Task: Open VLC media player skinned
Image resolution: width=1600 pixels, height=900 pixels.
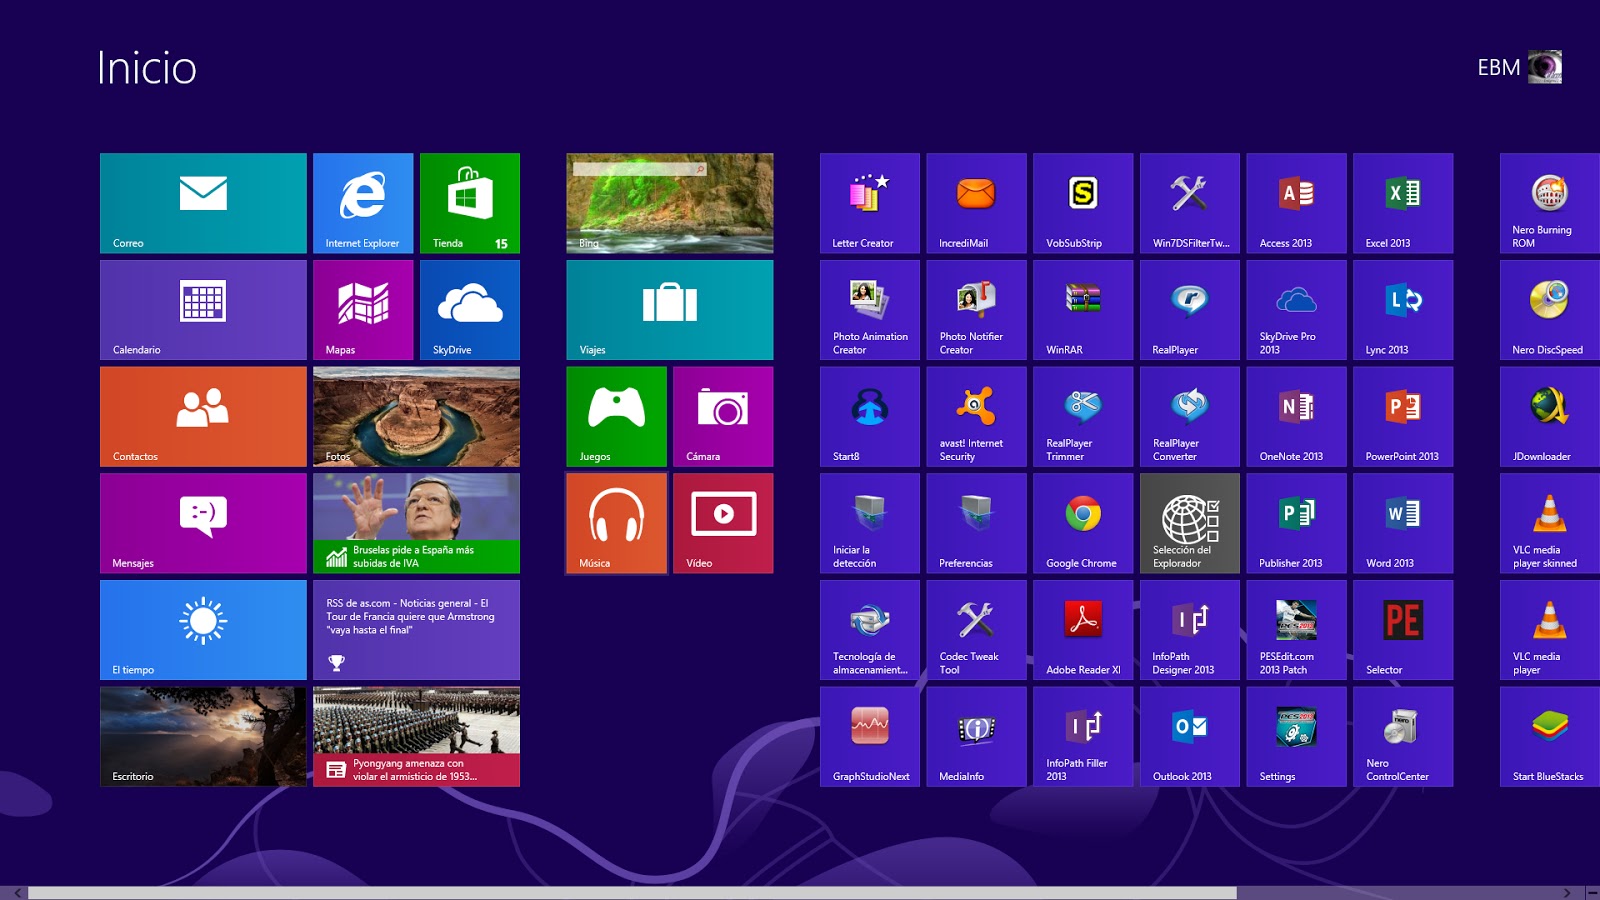Action: coord(1550,523)
